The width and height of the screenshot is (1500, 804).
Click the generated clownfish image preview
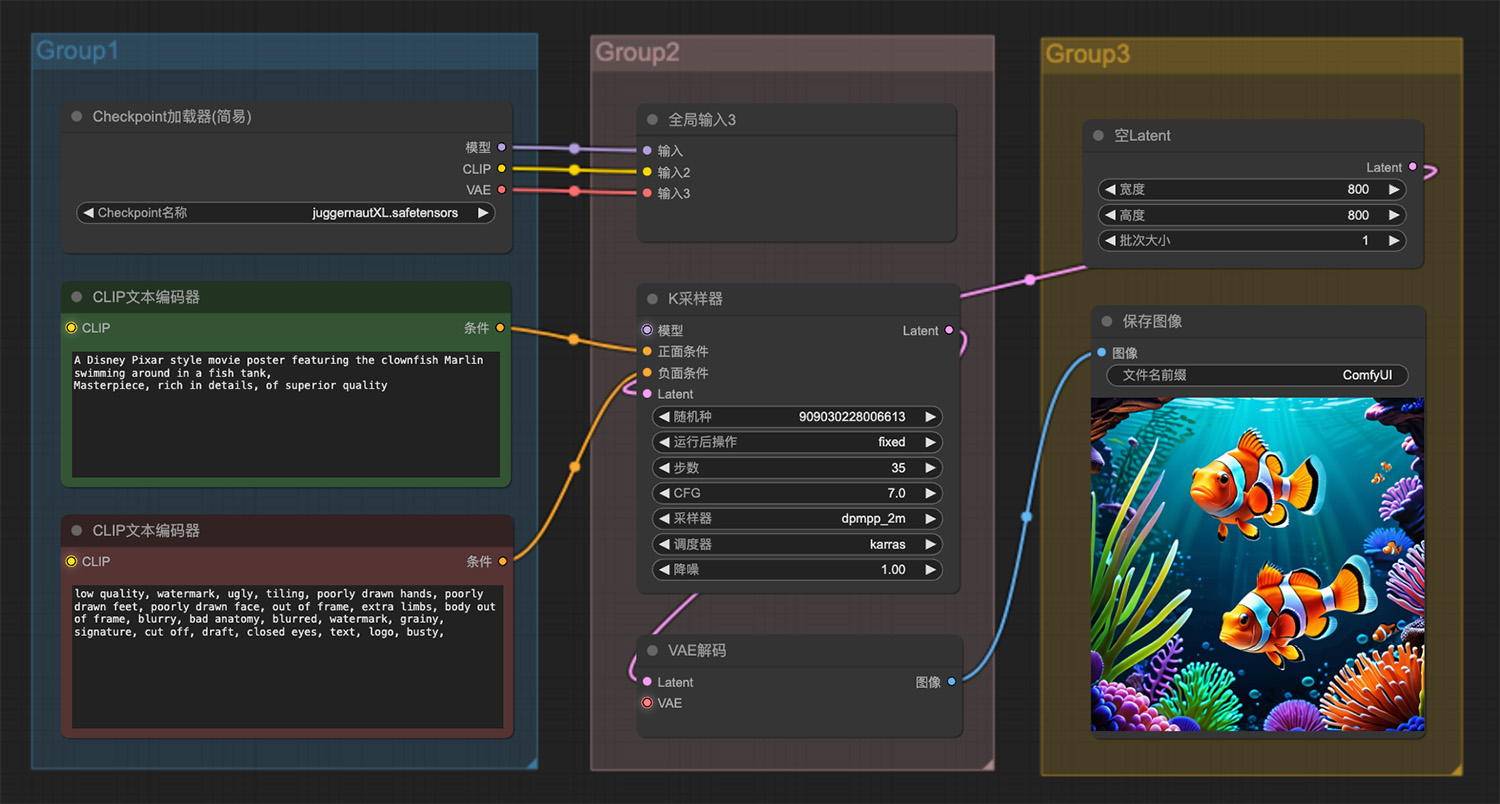click(1257, 565)
